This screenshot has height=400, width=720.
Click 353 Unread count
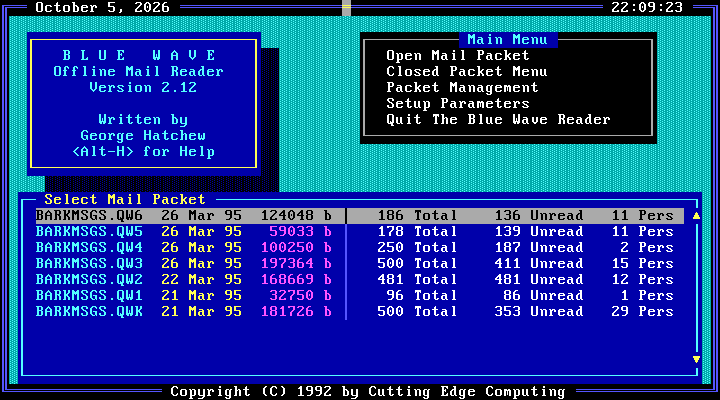[539, 312]
